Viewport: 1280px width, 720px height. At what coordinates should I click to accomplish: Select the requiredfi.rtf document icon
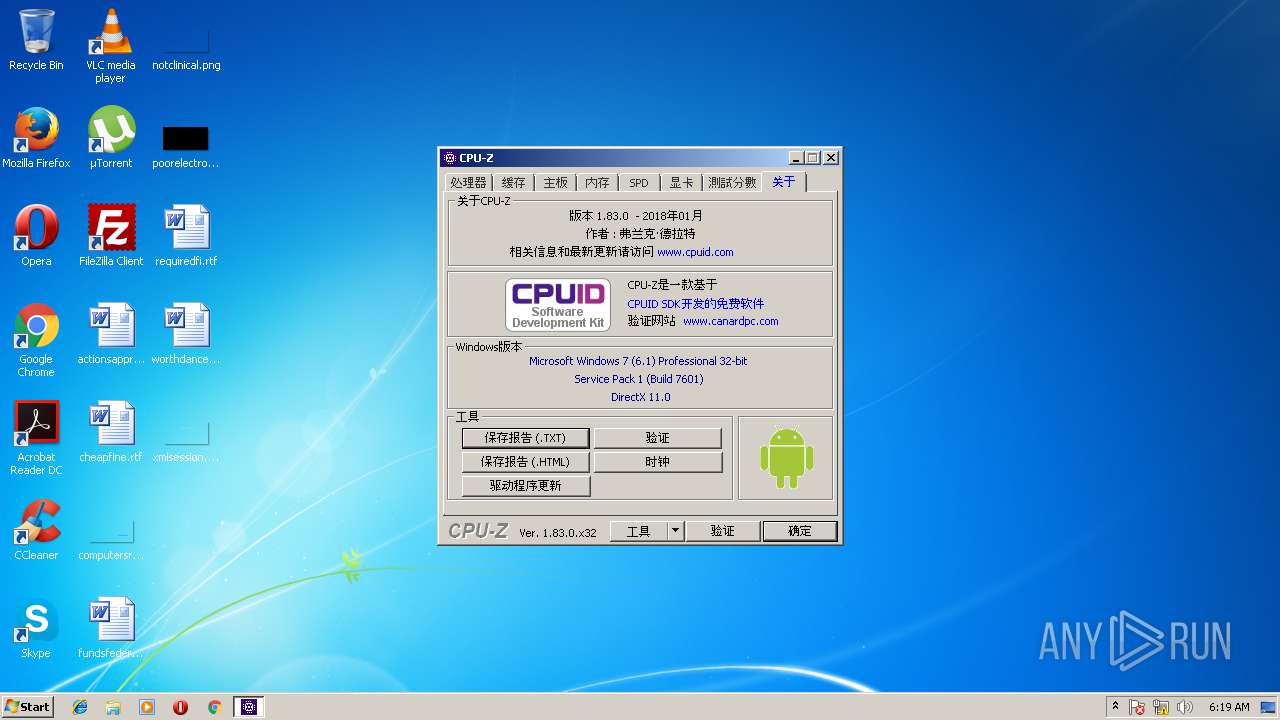coord(186,236)
